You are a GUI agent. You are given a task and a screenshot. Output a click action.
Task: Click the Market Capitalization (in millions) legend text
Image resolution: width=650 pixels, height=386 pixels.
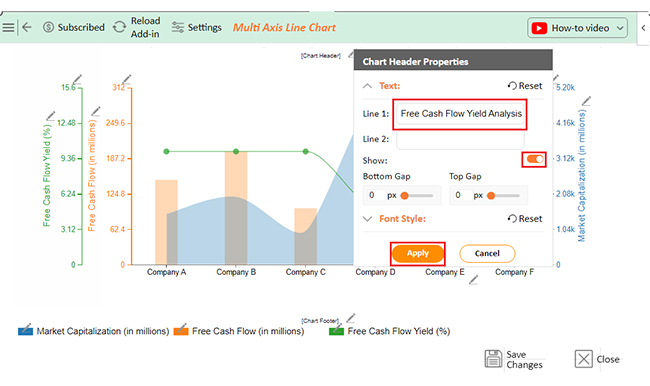tap(103, 331)
